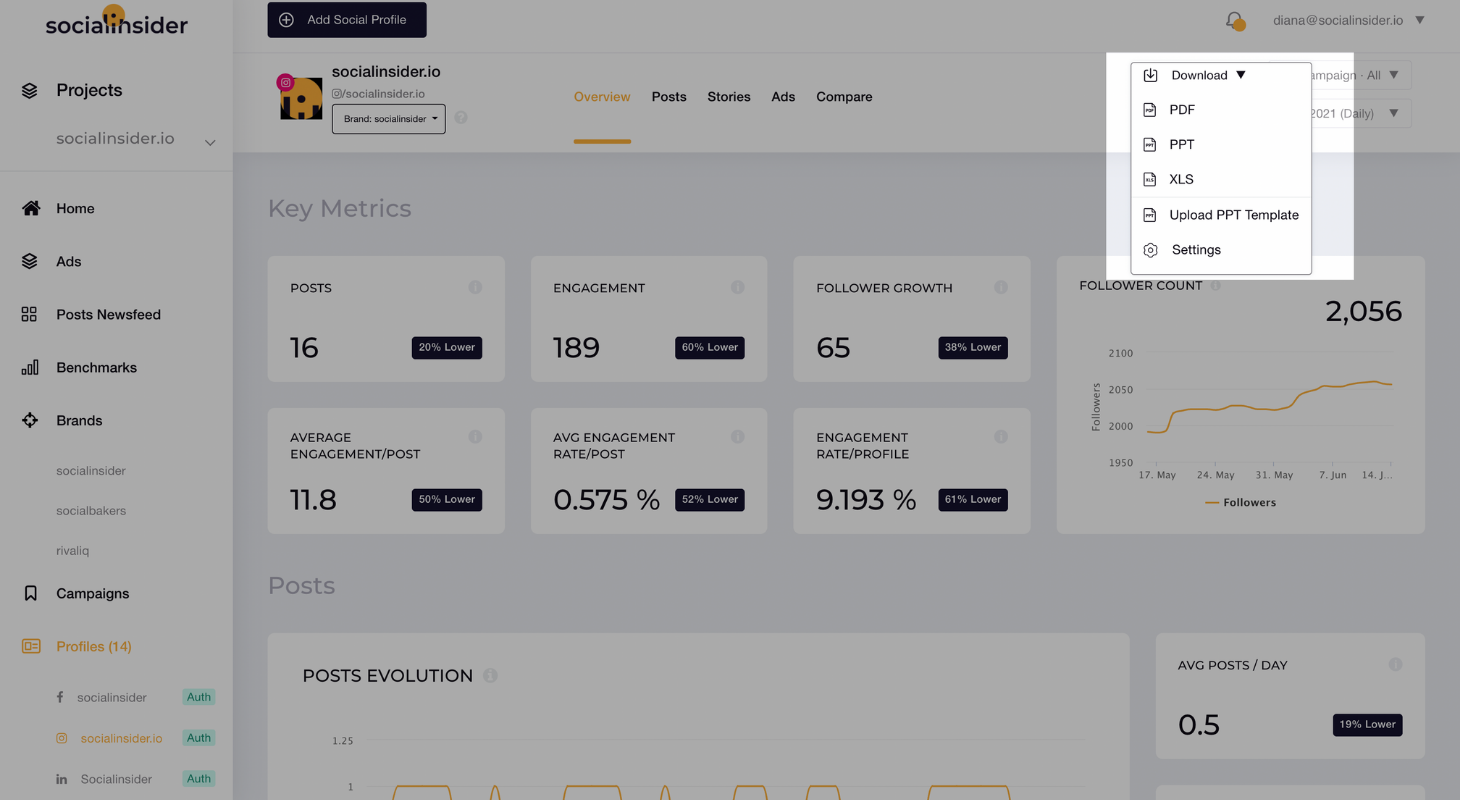Click the PPT file icon
1460x800 pixels.
(x=1150, y=145)
